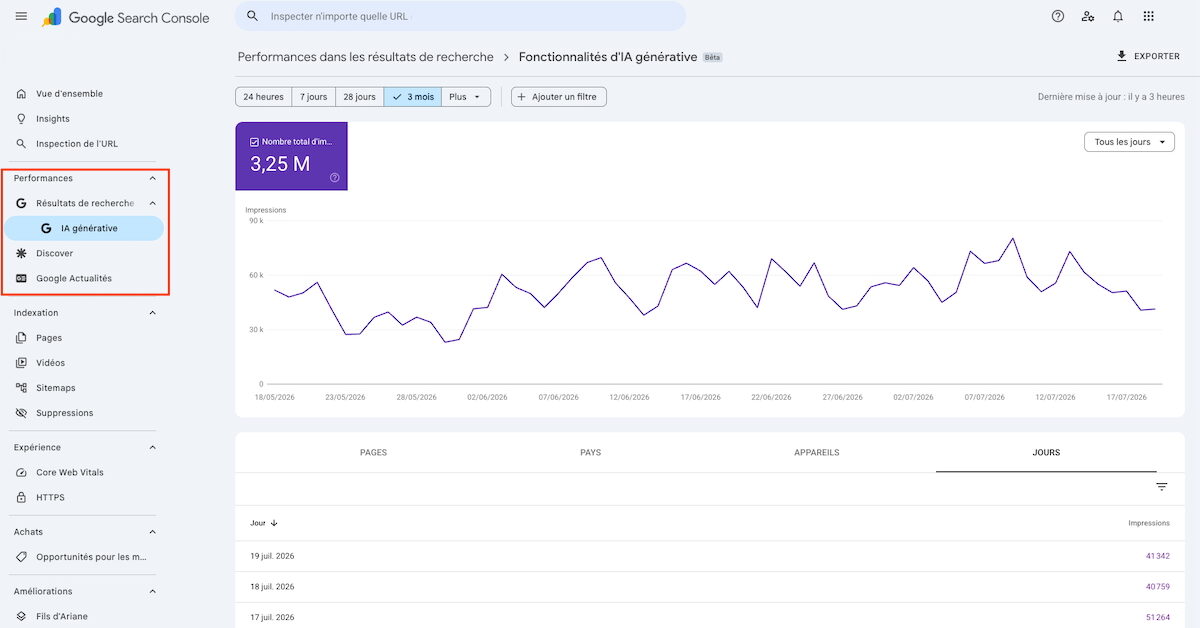Switch to the APPAREILS tab
Image resolution: width=1200 pixels, height=628 pixels.
(817, 453)
